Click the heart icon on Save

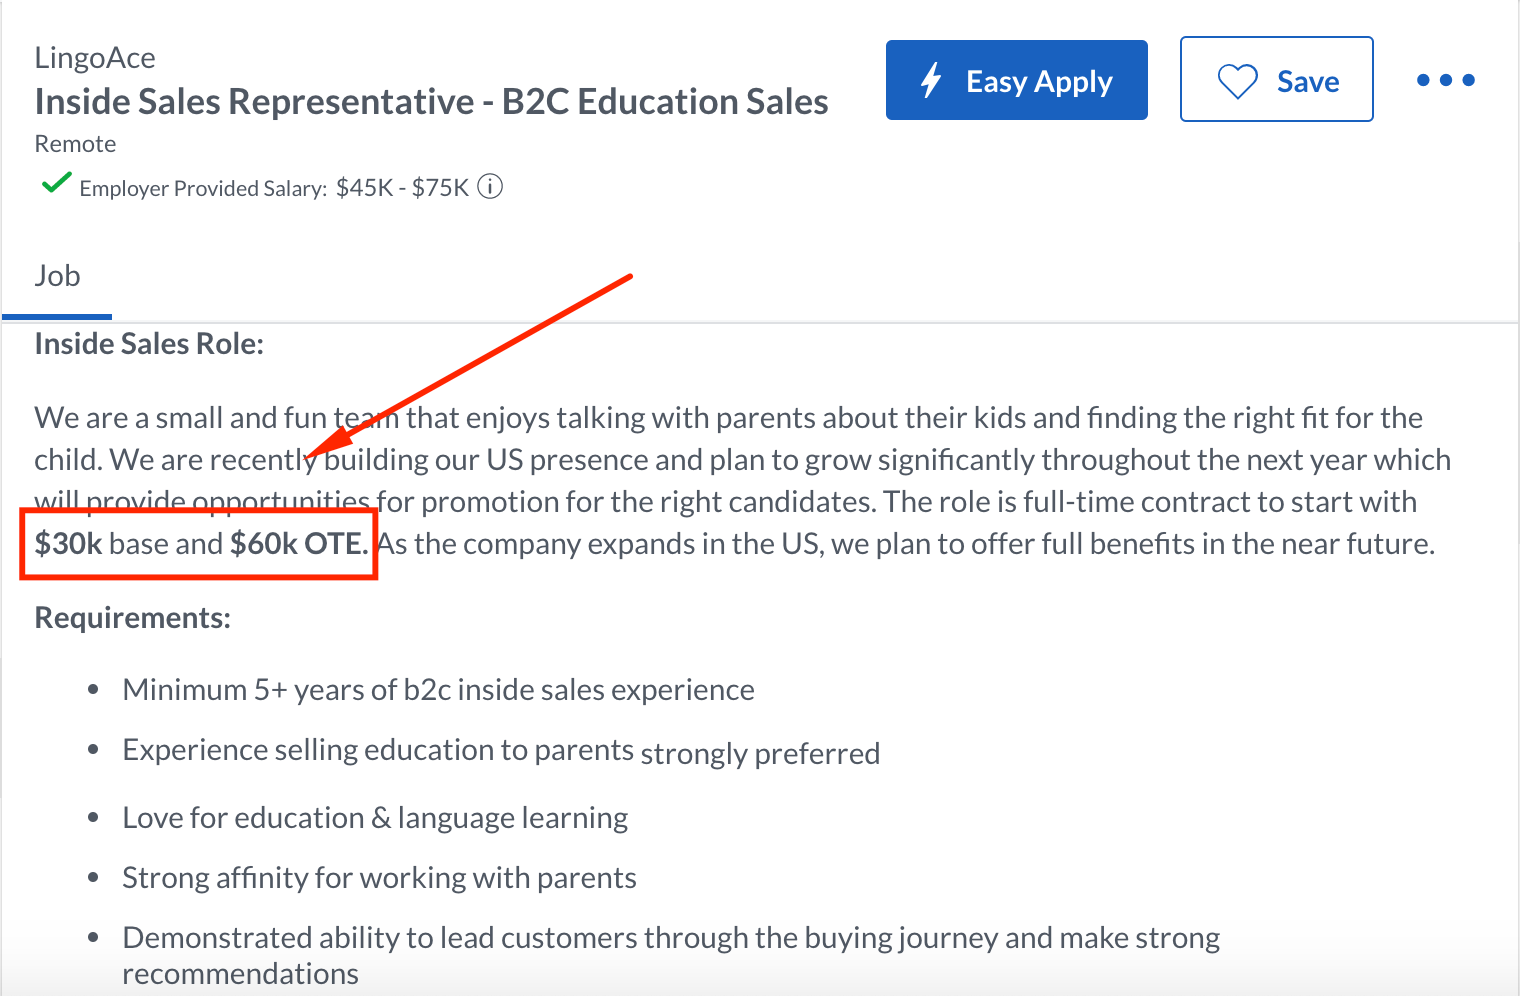click(1237, 81)
